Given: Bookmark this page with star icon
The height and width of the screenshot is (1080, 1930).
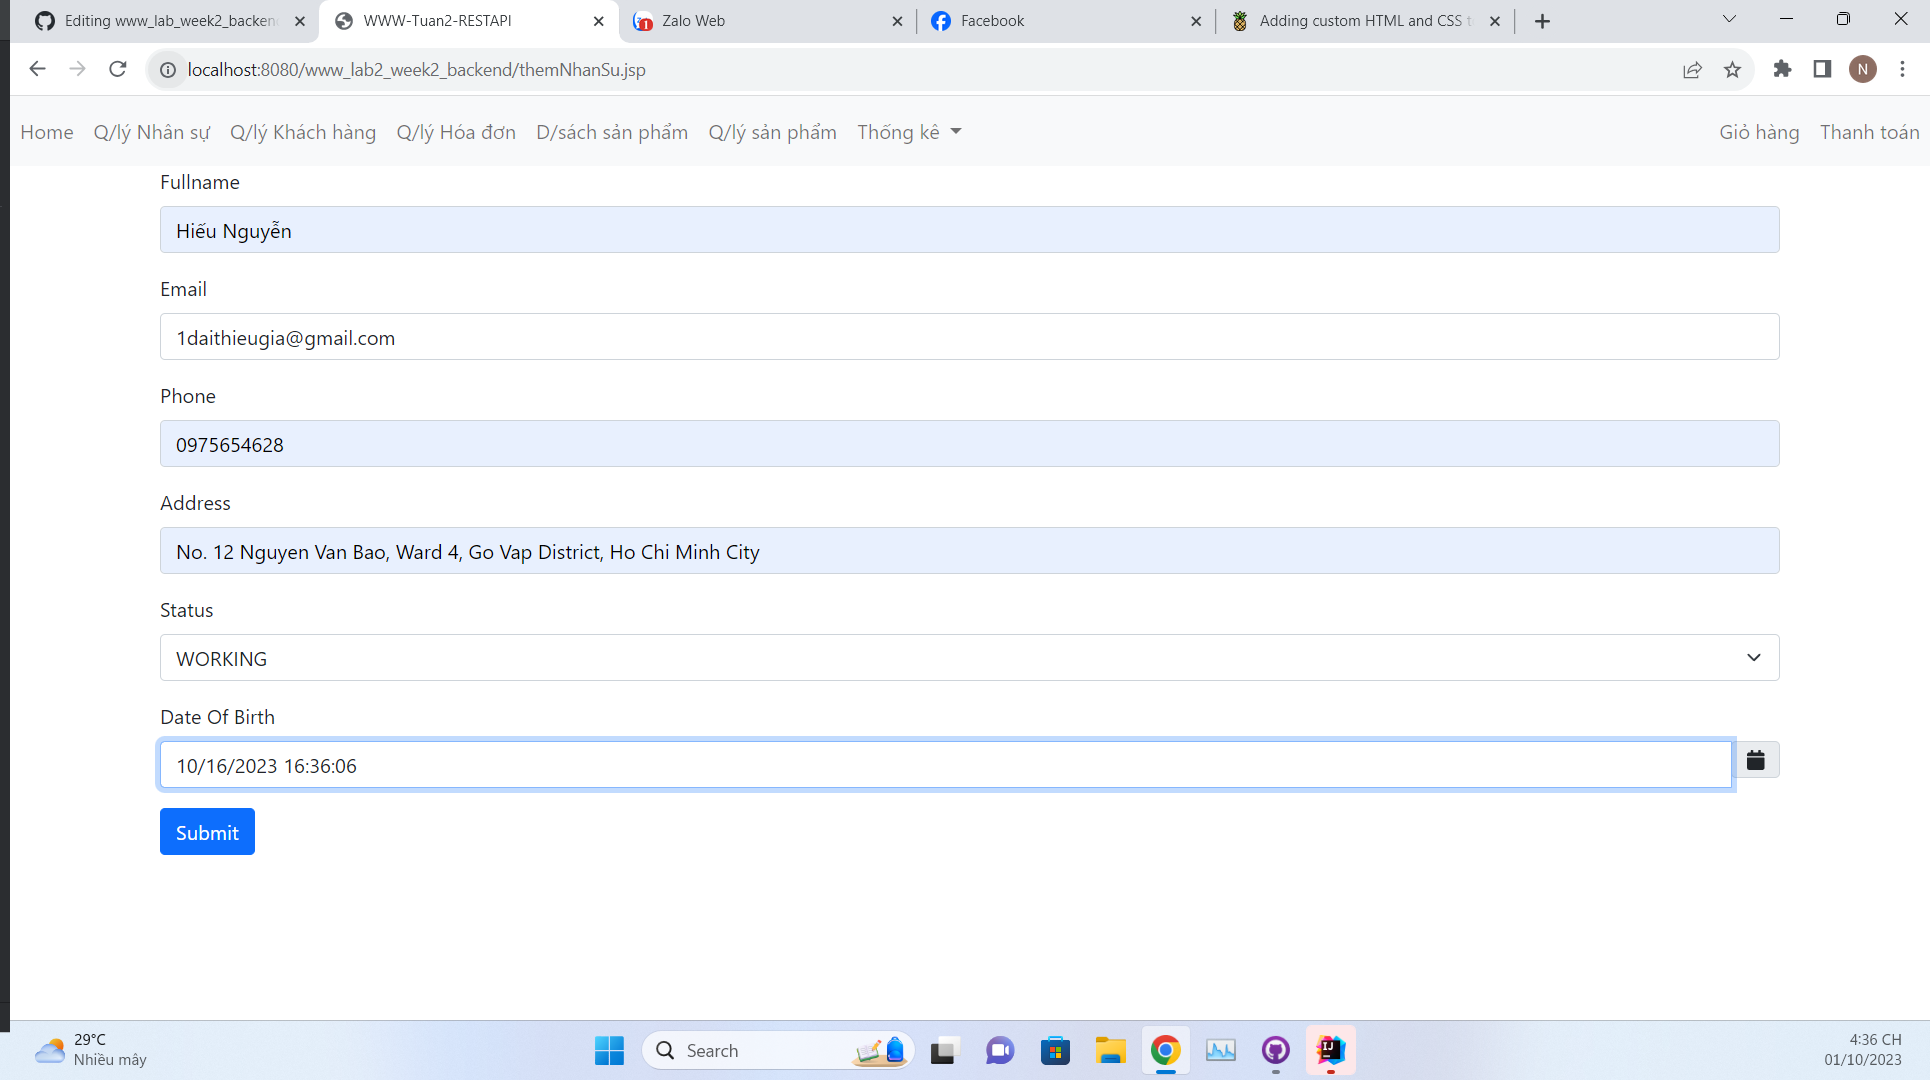Looking at the screenshot, I should click(1733, 70).
